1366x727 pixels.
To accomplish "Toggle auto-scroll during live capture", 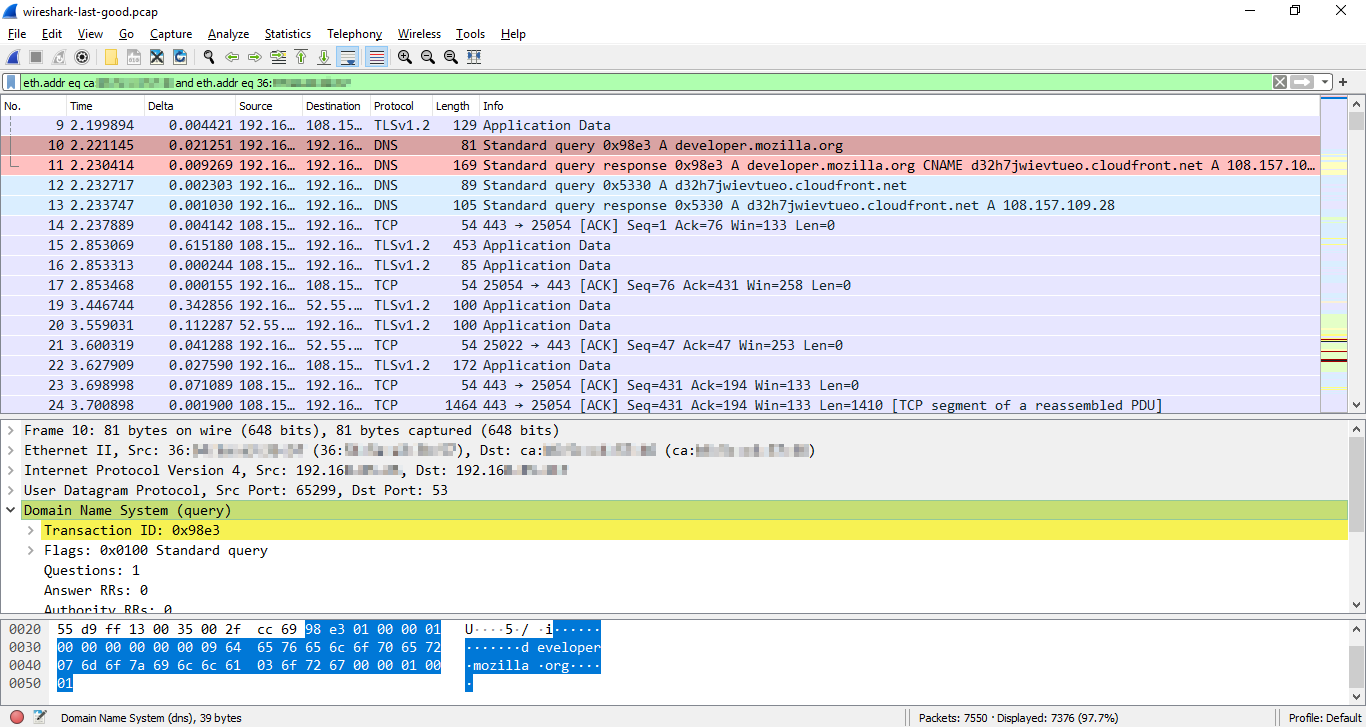I will coord(348,57).
